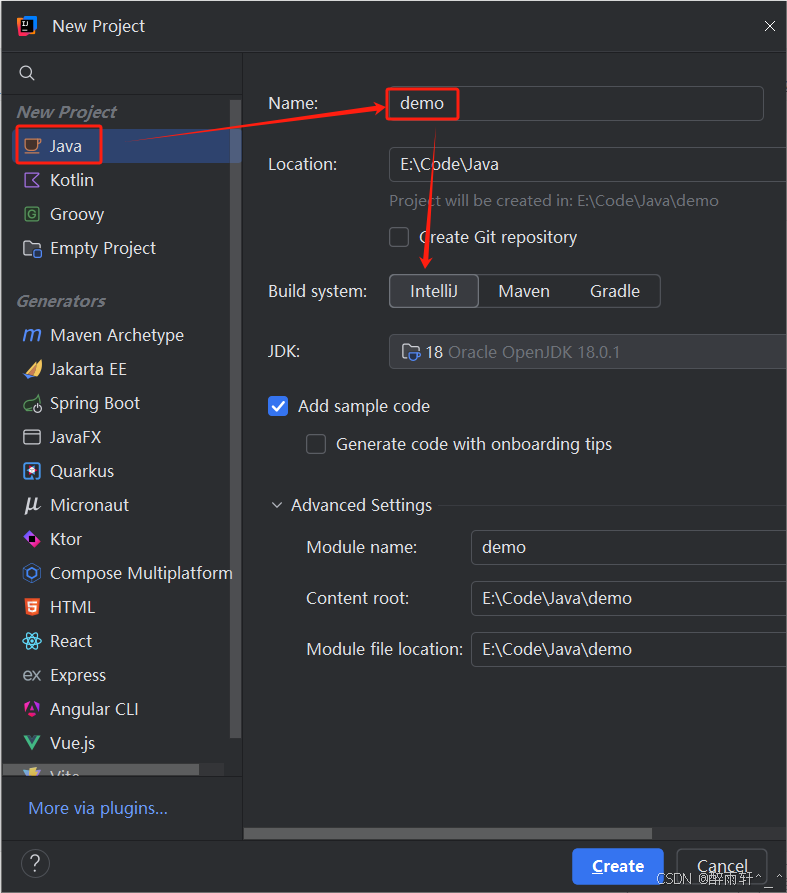Click the Quarkus generator icon

point(32,471)
